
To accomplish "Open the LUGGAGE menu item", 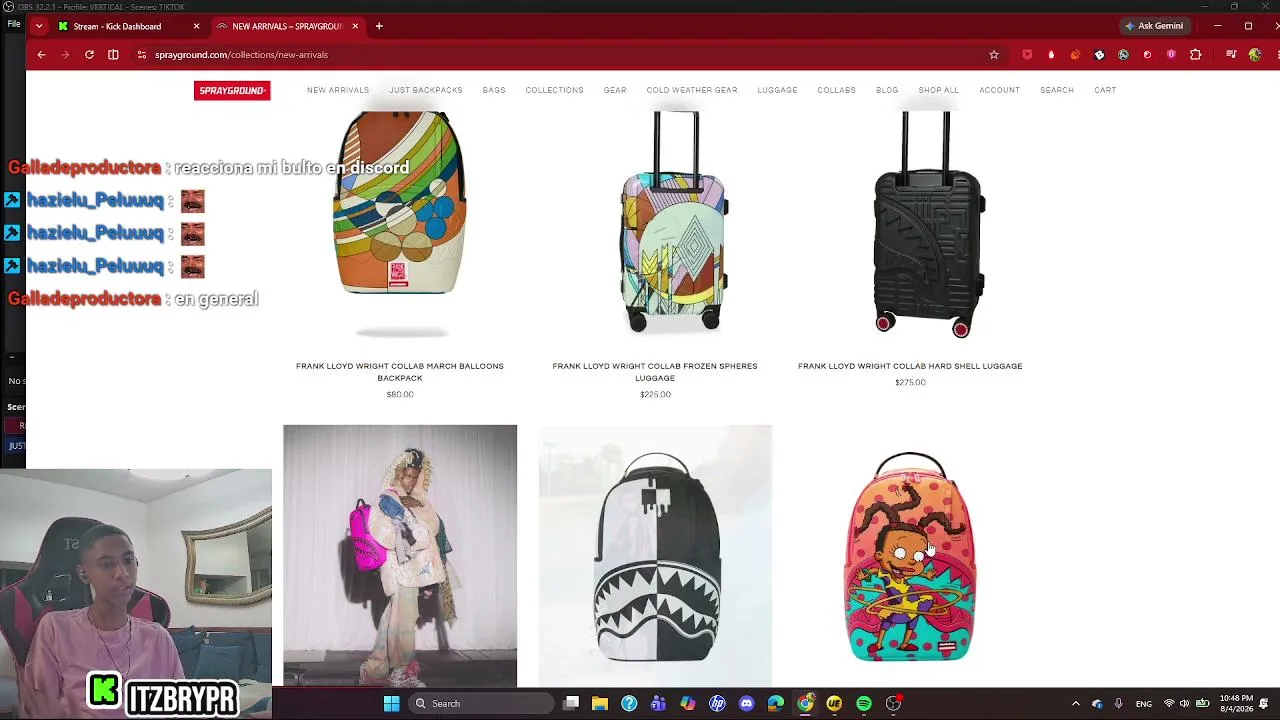I will click(777, 90).
